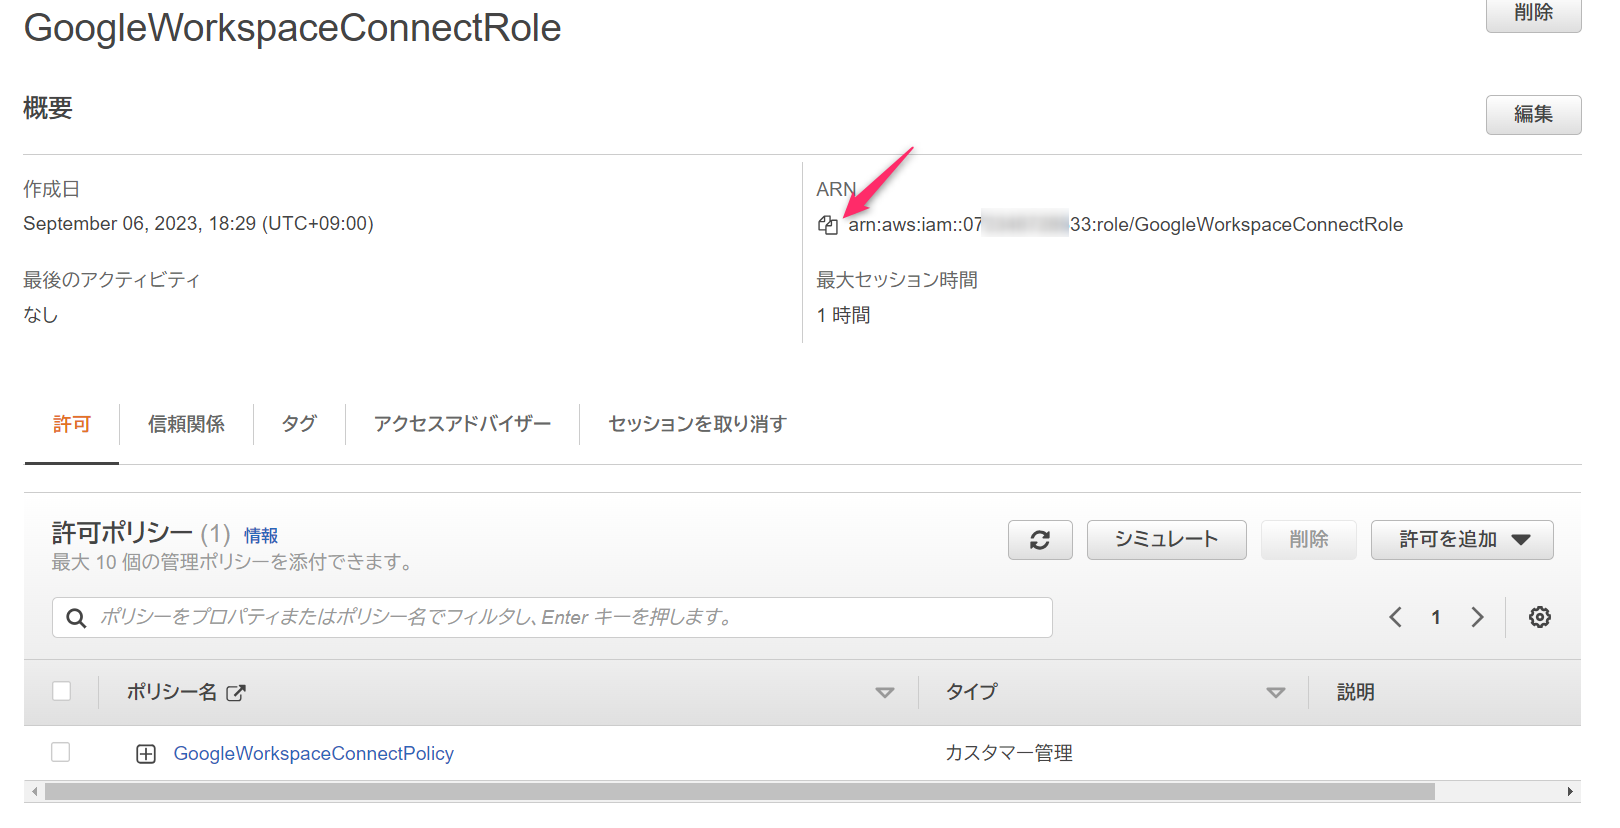Open the 情報 link next to 許可ポリシー

261,536
